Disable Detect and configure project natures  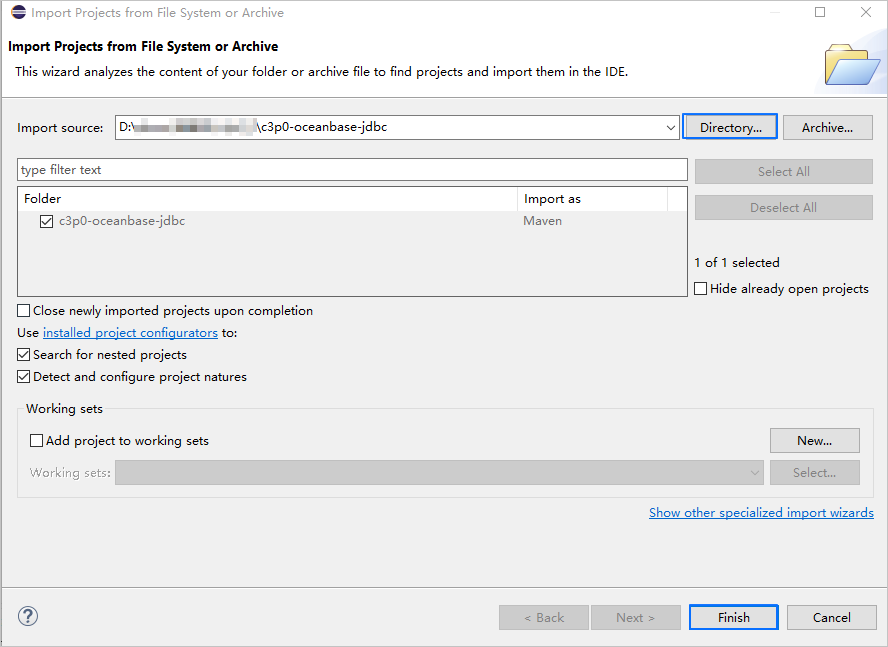(25, 377)
